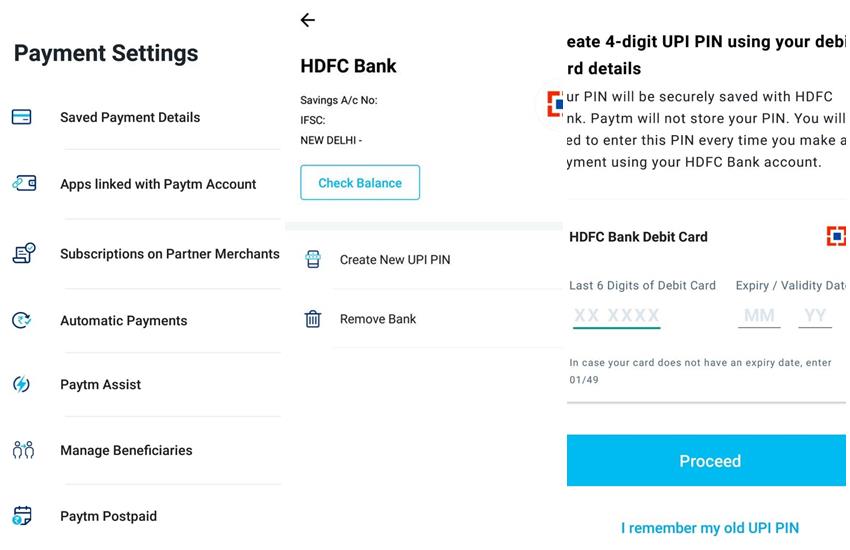Viewport: 850px width, 550px height.
Task: Click the Manage Beneficiaries people icon
Action: point(23,450)
